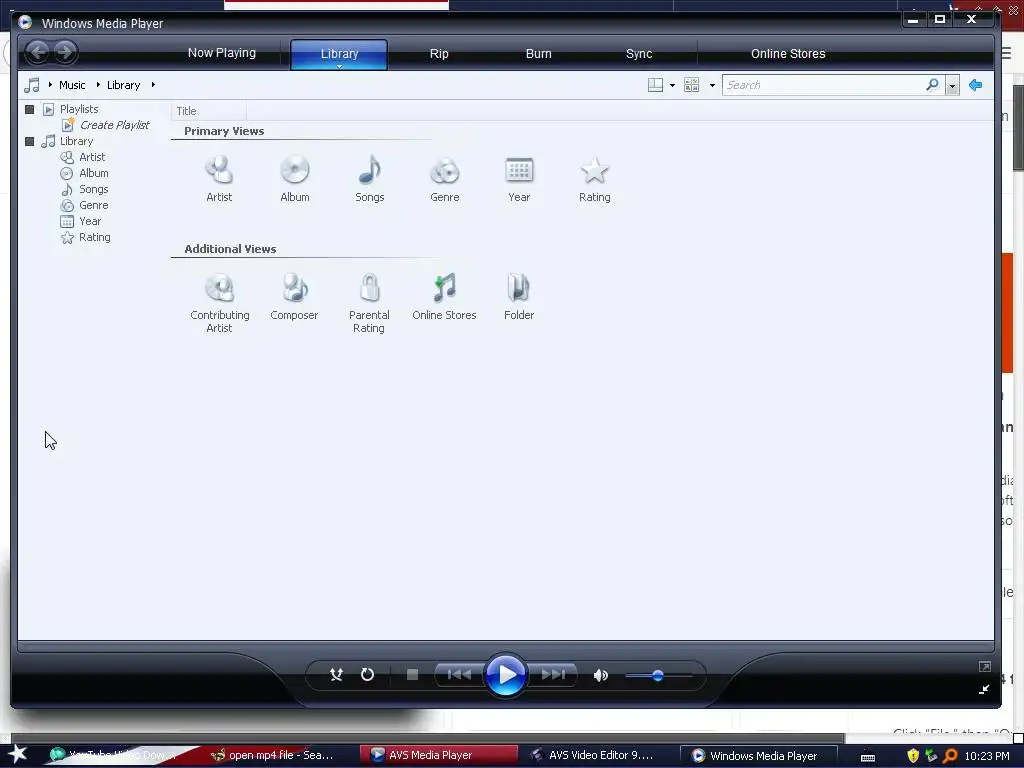This screenshot has height=768, width=1024.
Task: Click the Title column header
Action: pos(209,111)
